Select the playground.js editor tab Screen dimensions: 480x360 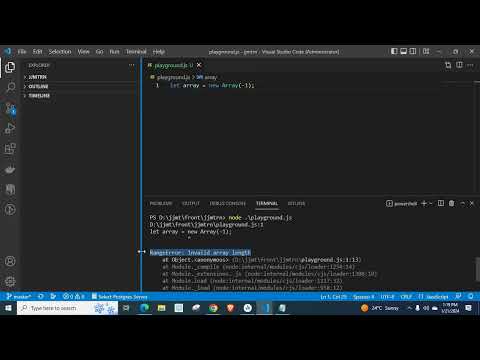pos(173,65)
